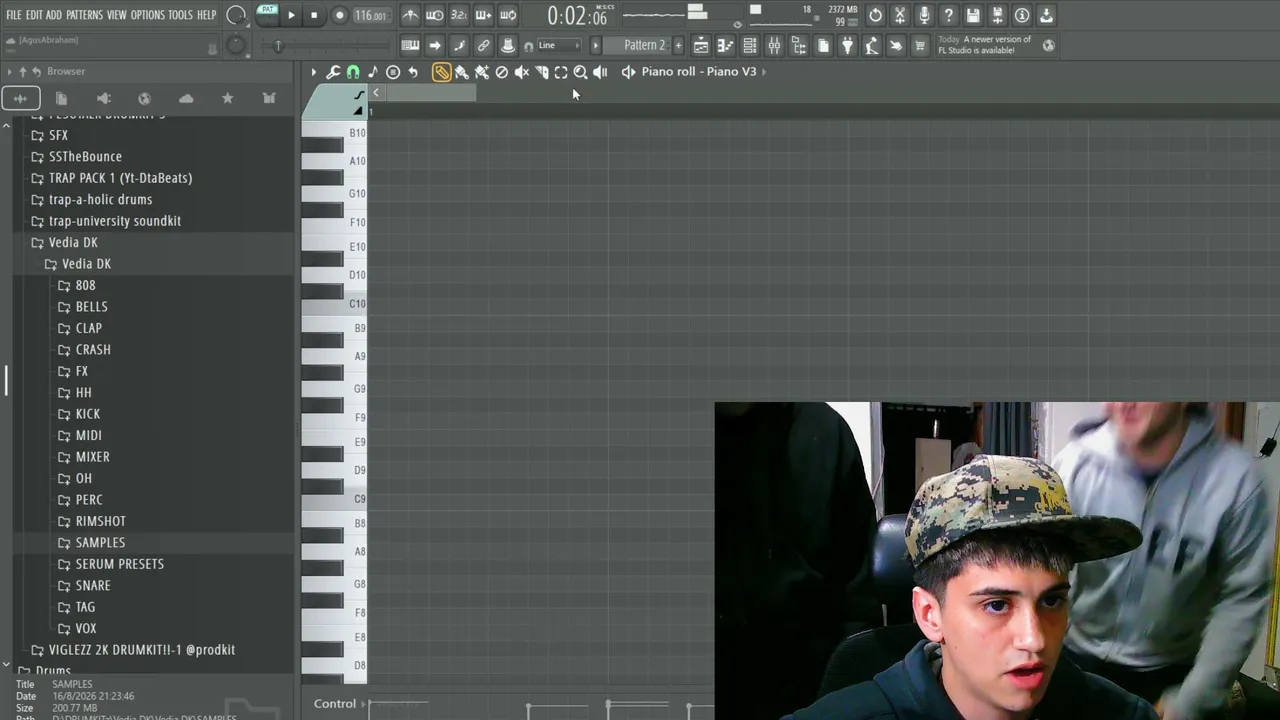Click the browser star favorites tab icon
This screenshot has height=720, width=1280.
[228, 98]
